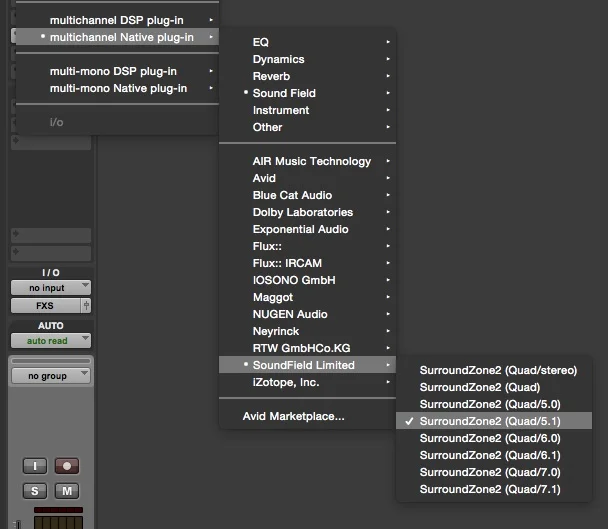Expand NUGEN Audio submenu
The height and width of the screenshot is (529, 608).
tap(307, 315)
